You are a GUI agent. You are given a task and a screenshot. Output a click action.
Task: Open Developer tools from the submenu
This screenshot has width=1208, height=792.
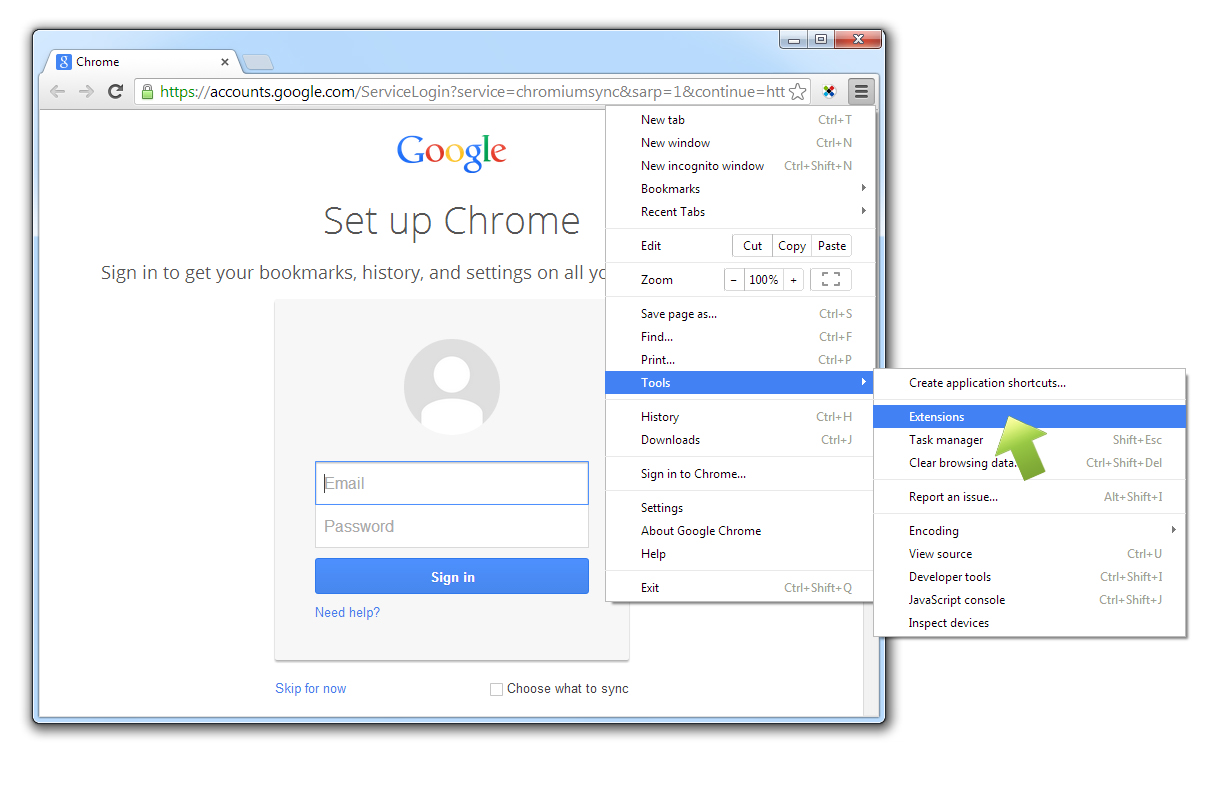point(1030,577)
